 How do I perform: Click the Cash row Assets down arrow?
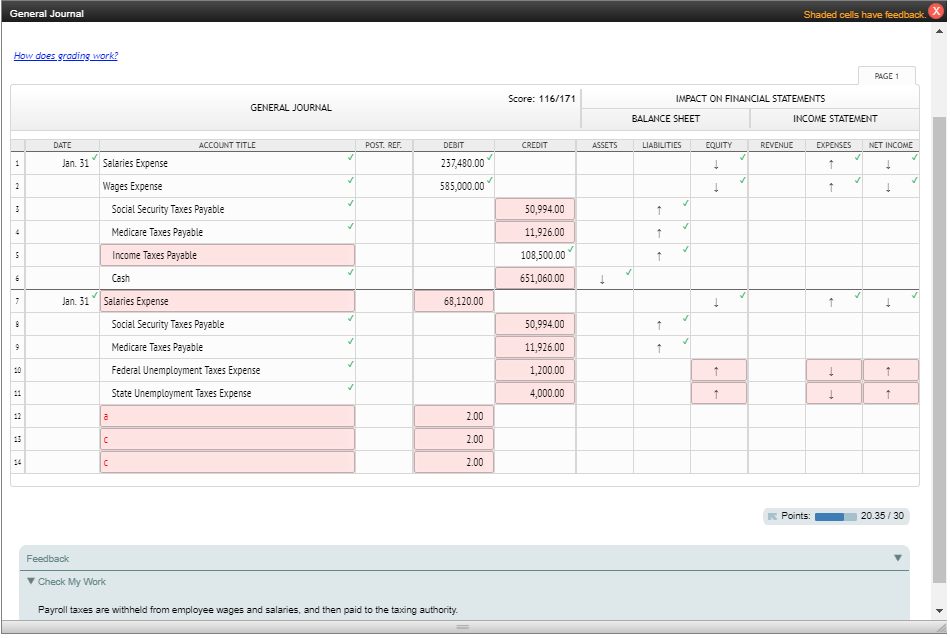tap(602, 279)
